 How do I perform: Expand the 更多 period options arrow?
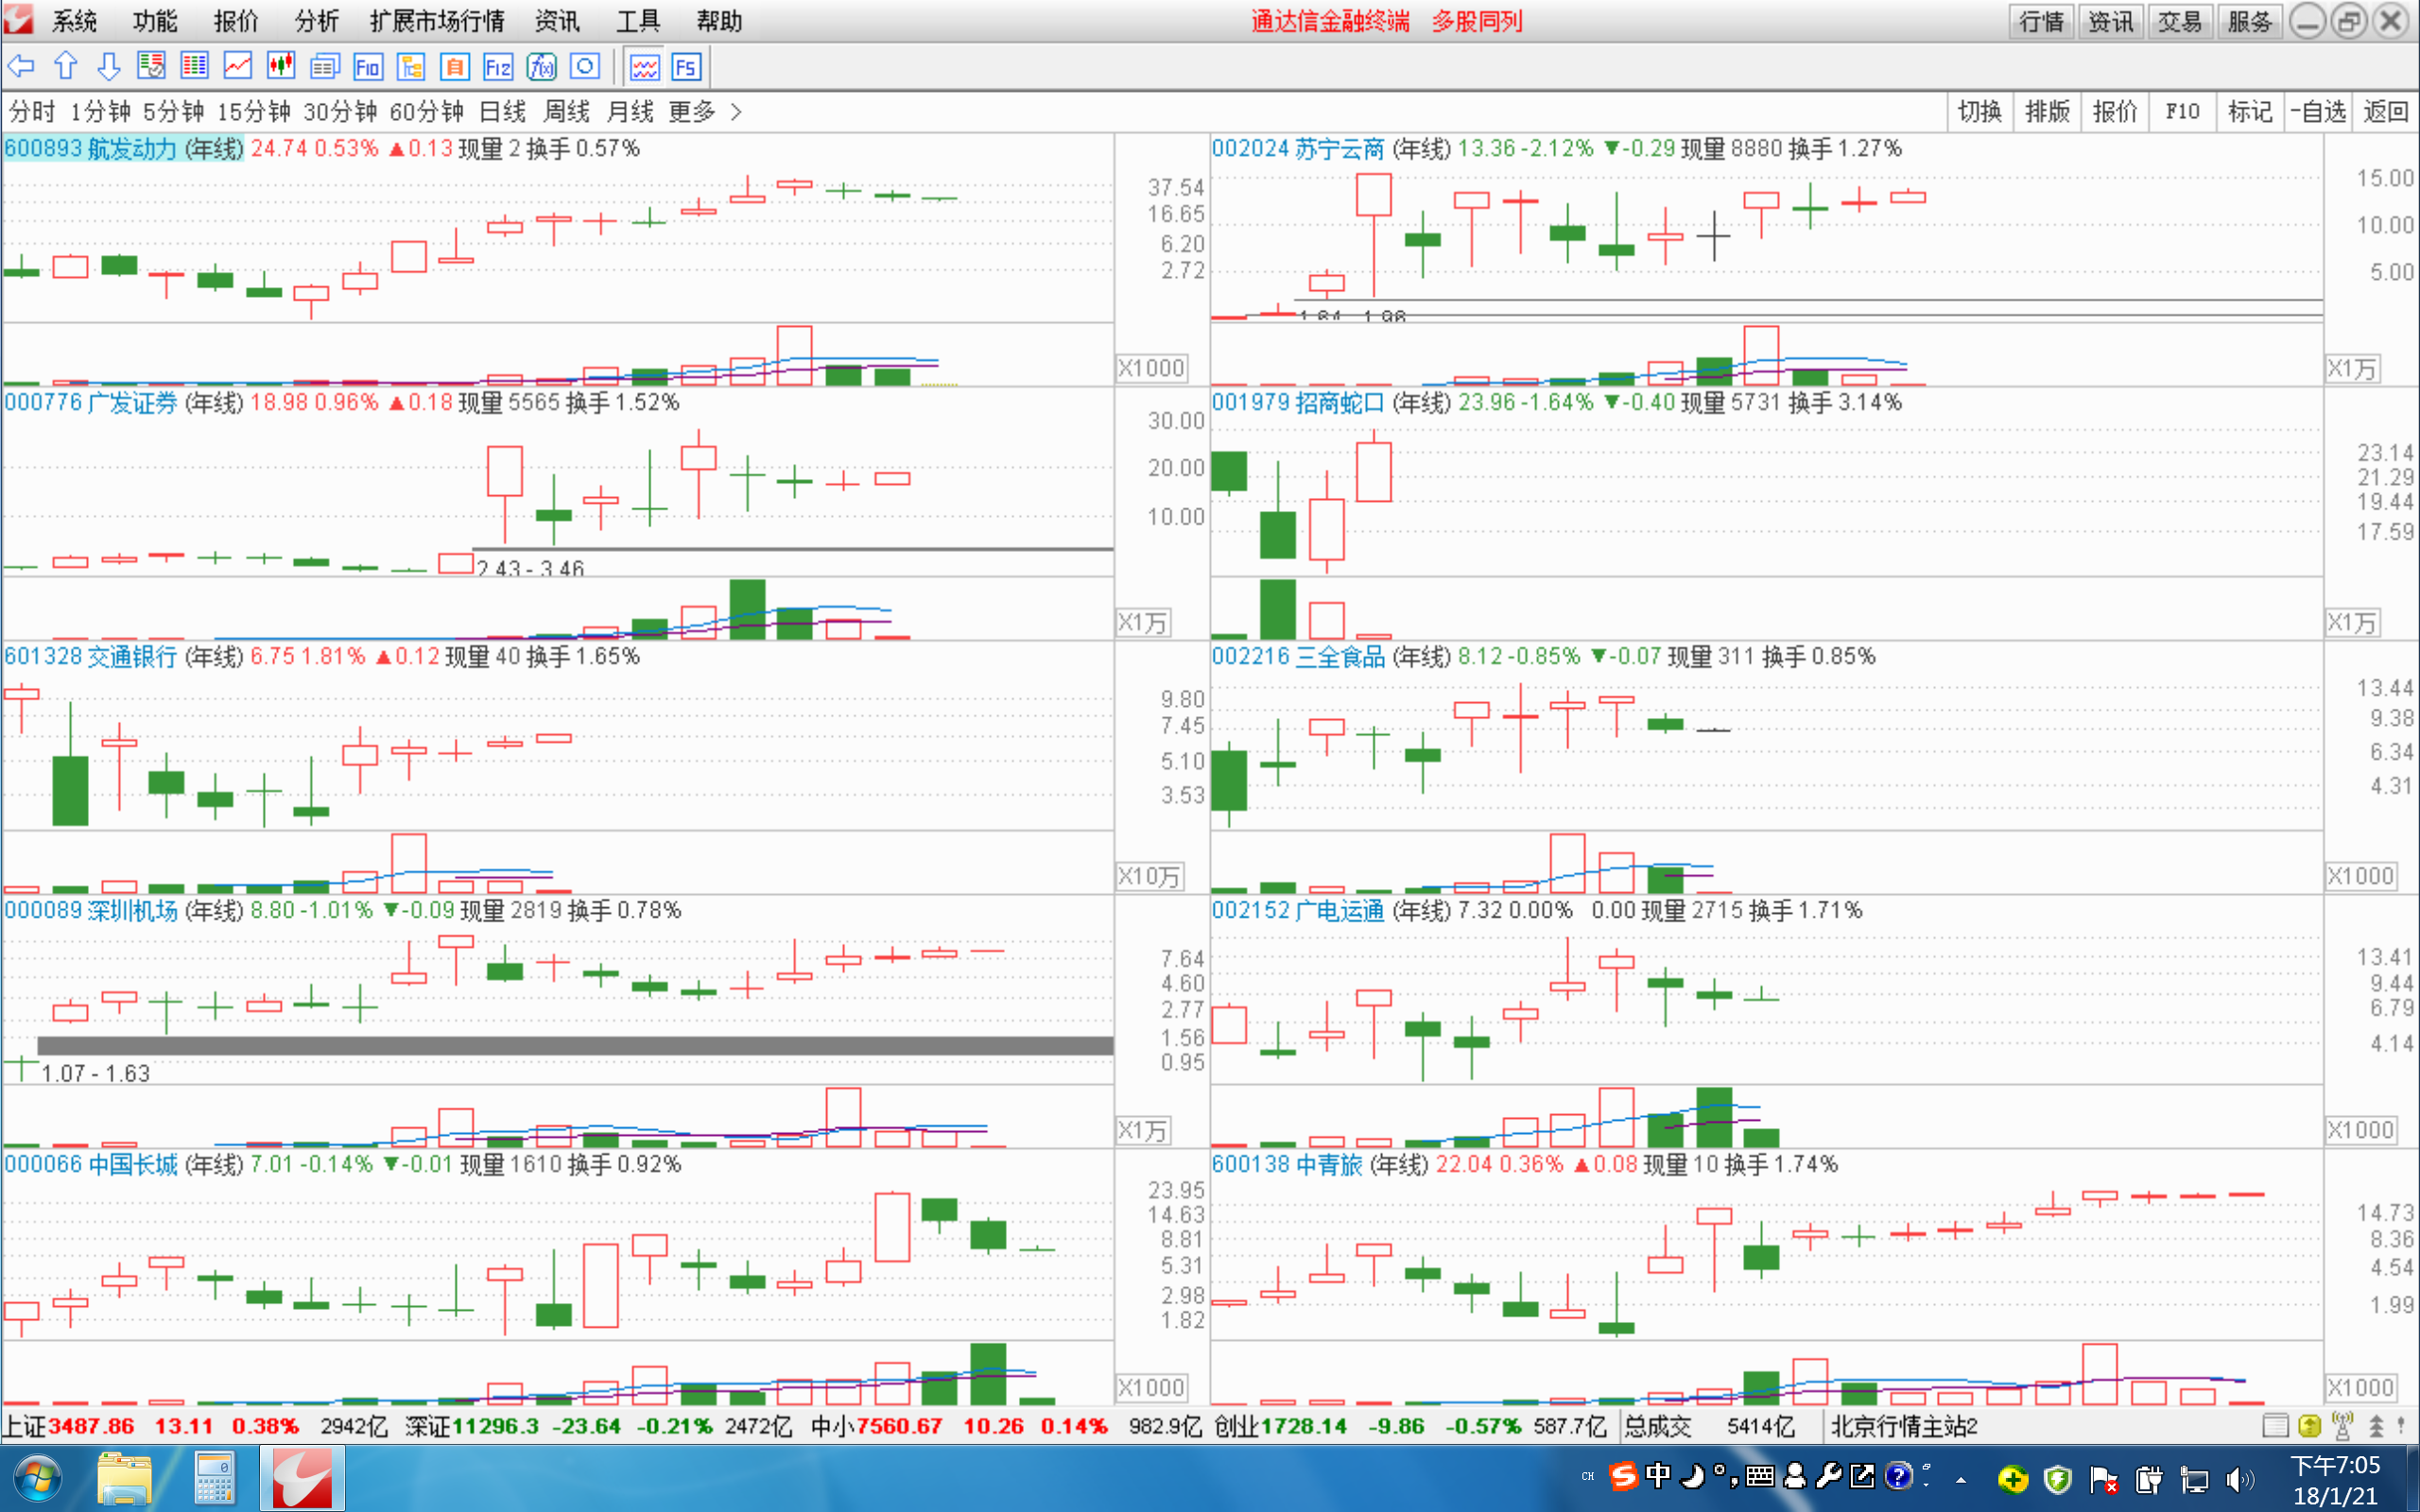736,111
